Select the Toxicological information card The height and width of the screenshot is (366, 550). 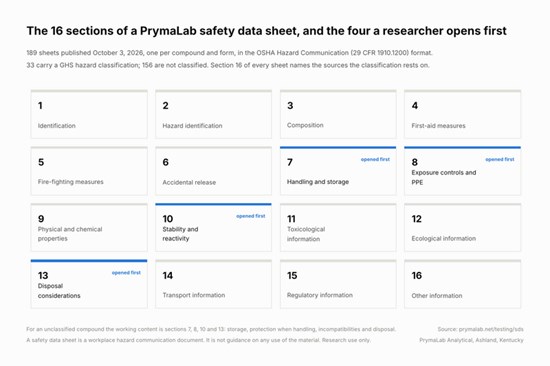338,227
